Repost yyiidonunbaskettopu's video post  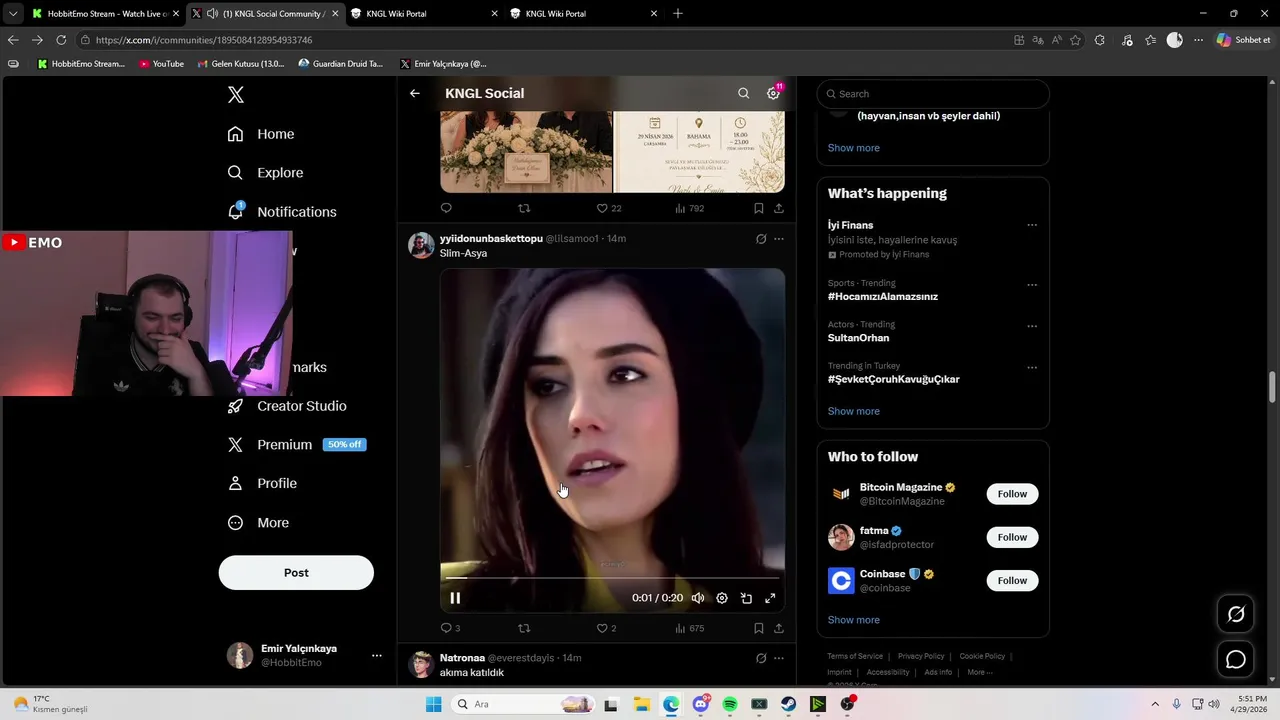(x=524, y=628)
